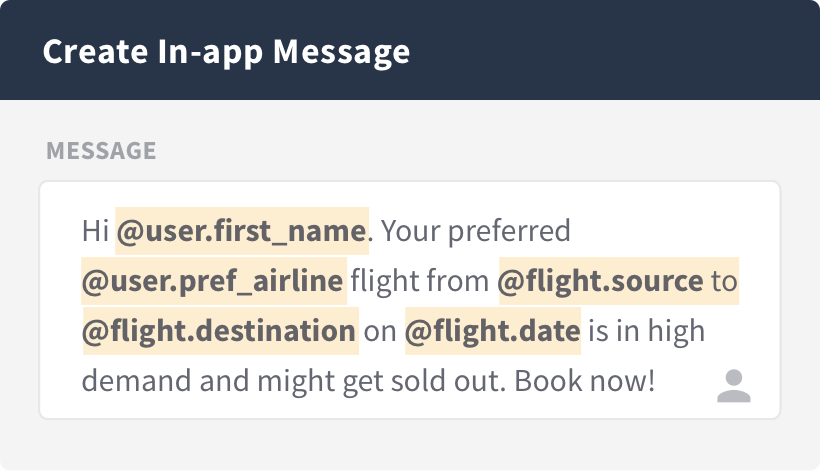Click the words "sold out" in message
Screen dimensions: 820x472
pyautogui.click(x=424, y=381)
